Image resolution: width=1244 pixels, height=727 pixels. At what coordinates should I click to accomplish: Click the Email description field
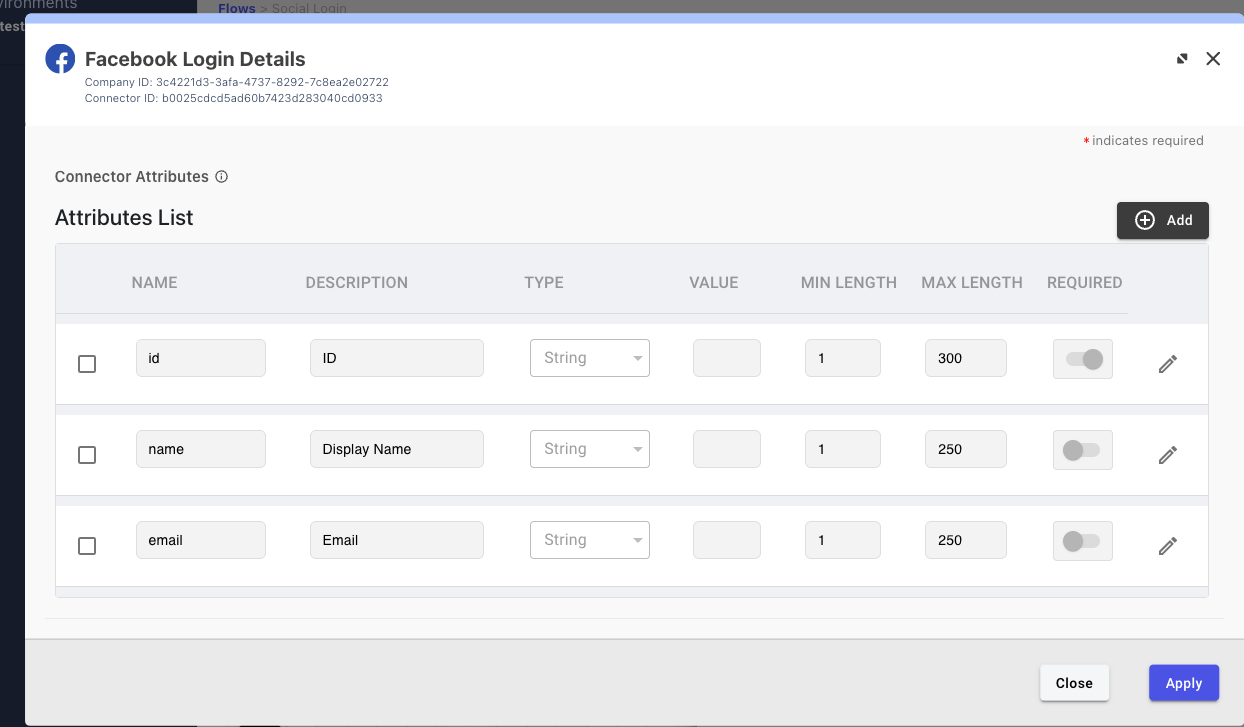[x=397, y=540]
